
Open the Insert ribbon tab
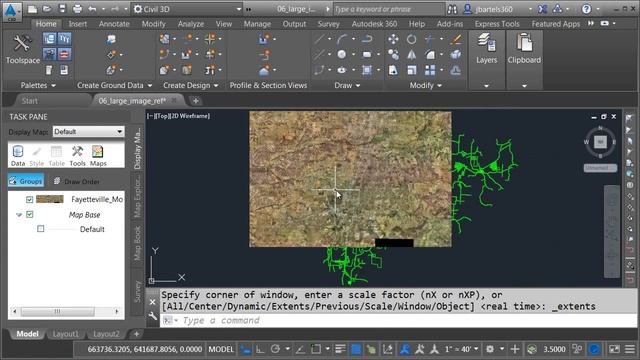[78, 24]
